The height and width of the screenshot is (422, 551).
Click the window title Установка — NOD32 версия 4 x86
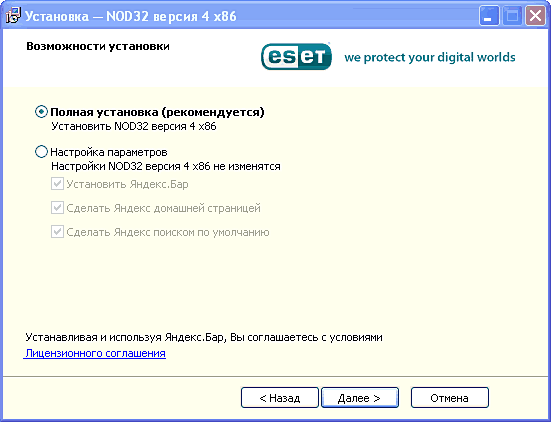coord(131,16)
